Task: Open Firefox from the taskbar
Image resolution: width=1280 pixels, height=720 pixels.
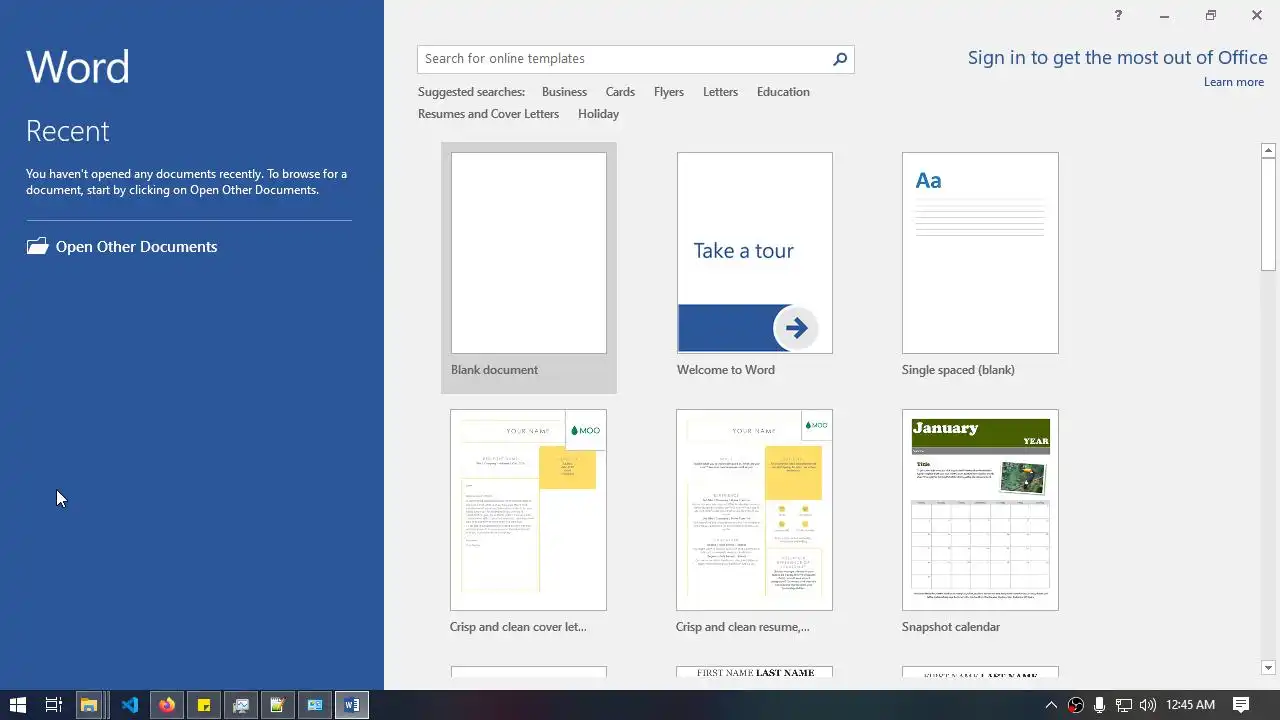Action: 166,705
